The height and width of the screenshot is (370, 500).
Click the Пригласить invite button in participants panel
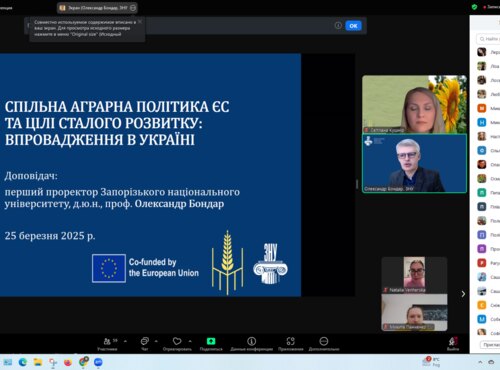click(x=490, y=345)
